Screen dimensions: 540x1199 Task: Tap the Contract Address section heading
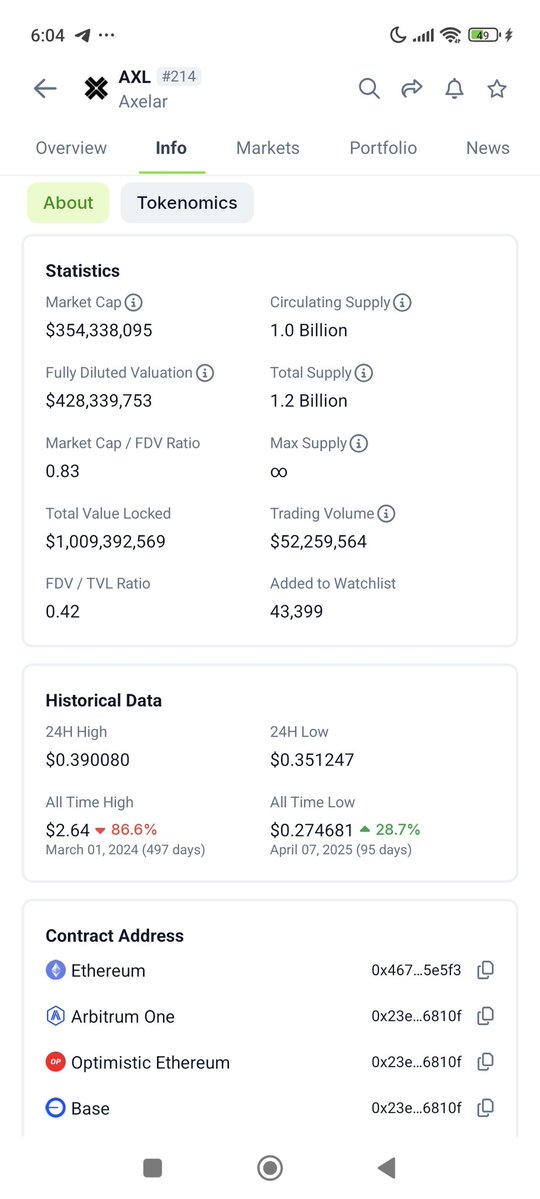pyautogui.click(x=115, y=936)
